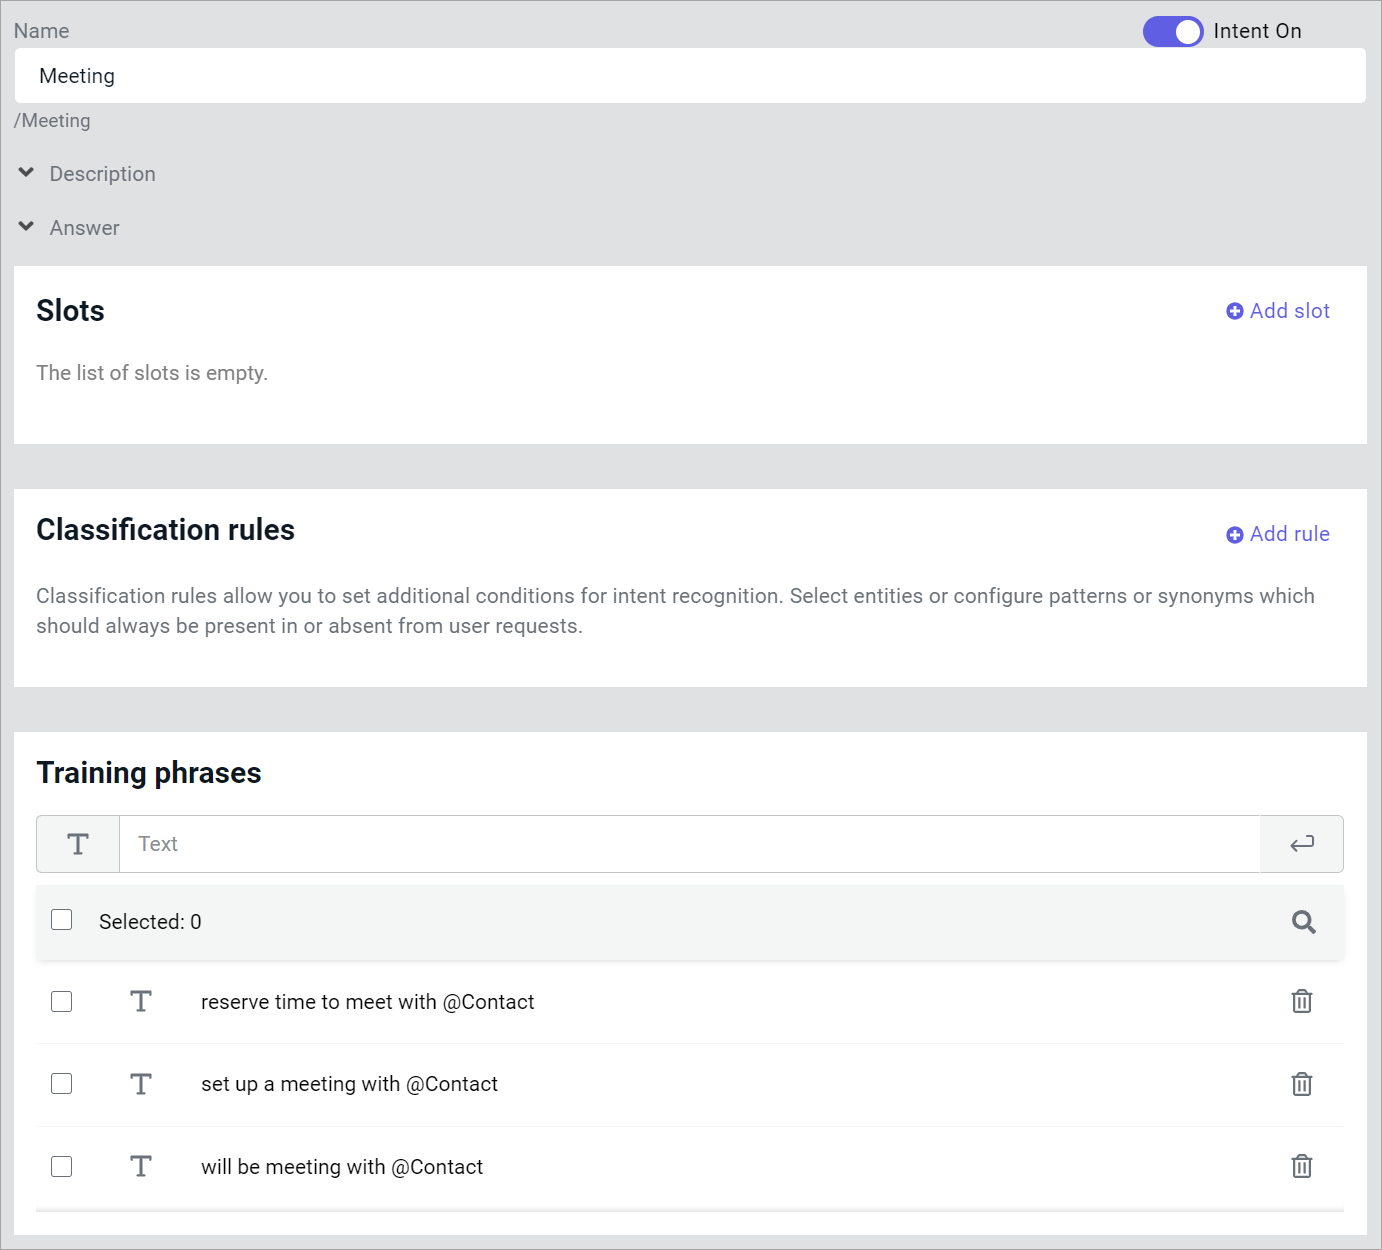This screenshot has height=1250, width=1382.
Task: Click the Add rule link
Action: [x=1289, y=534]
